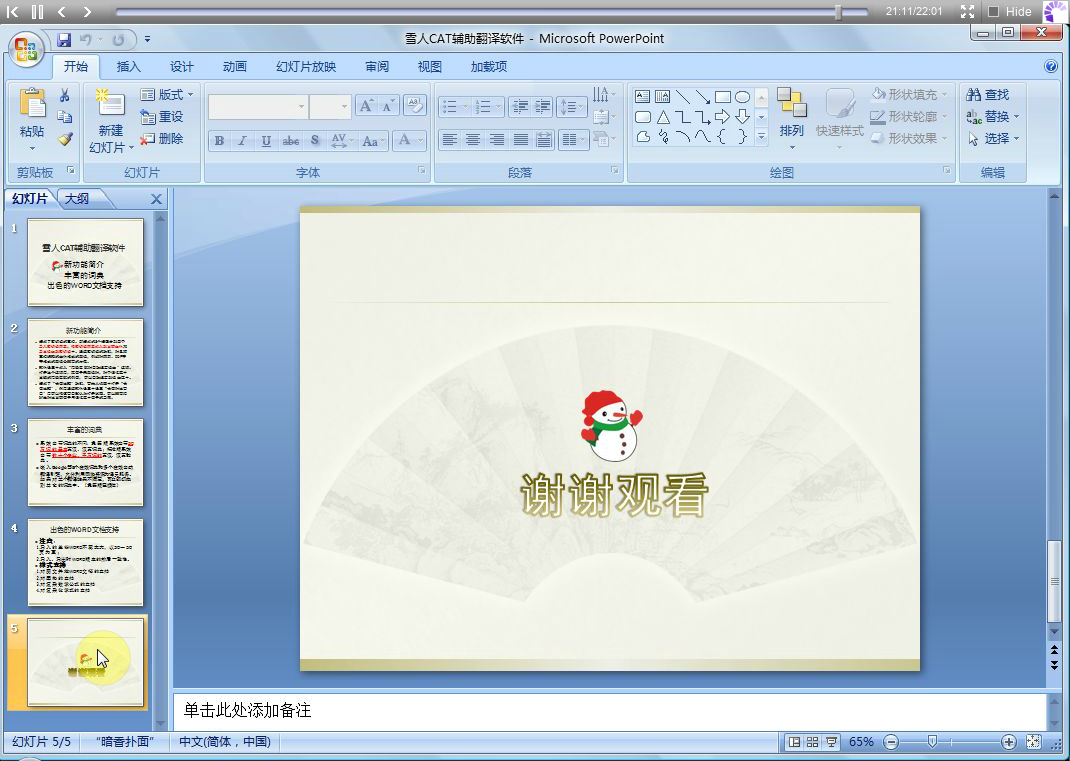Toggle Bold formatting
This screenshot has width=1070, height=761.
pos(219,141)
